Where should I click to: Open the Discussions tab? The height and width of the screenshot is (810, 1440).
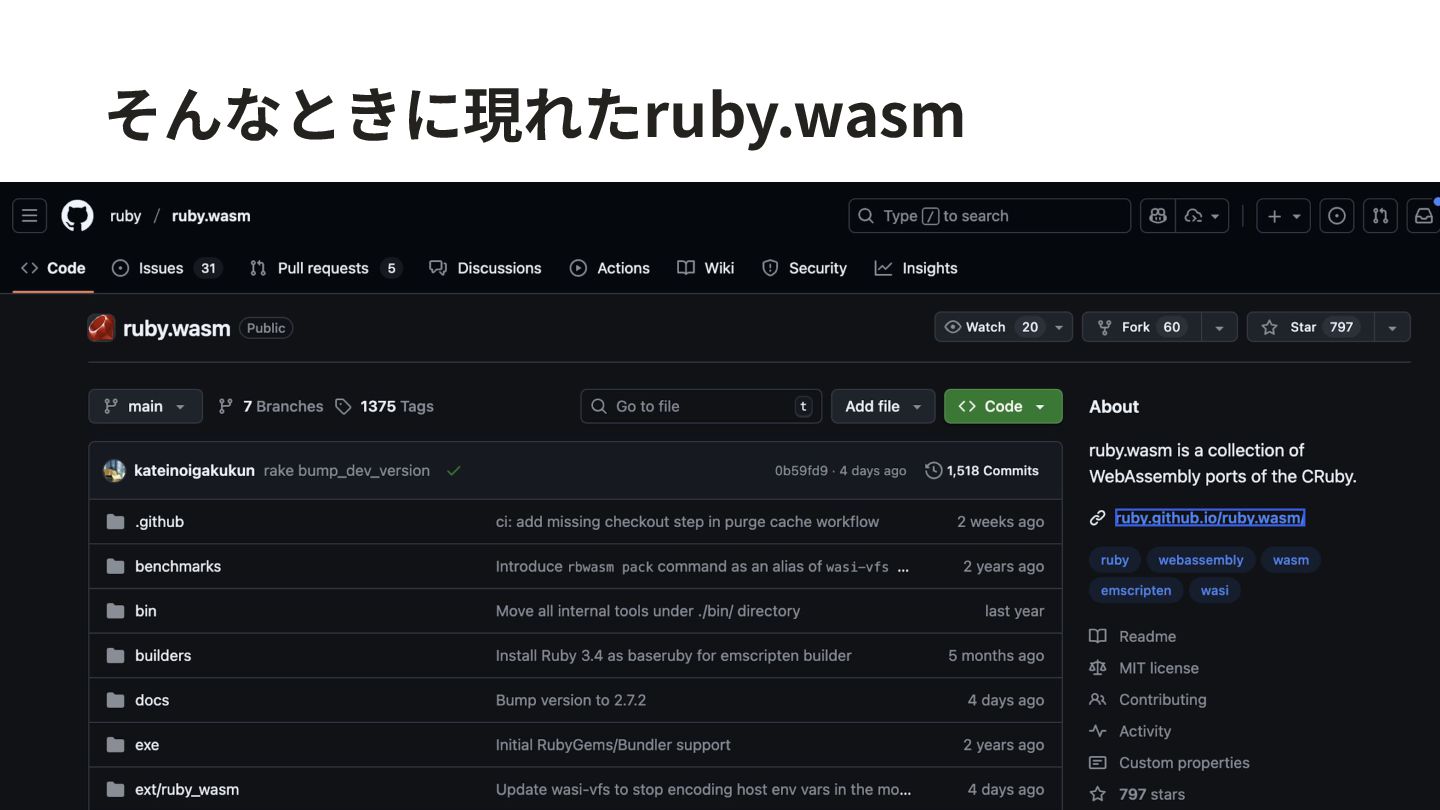coord(485,268)
